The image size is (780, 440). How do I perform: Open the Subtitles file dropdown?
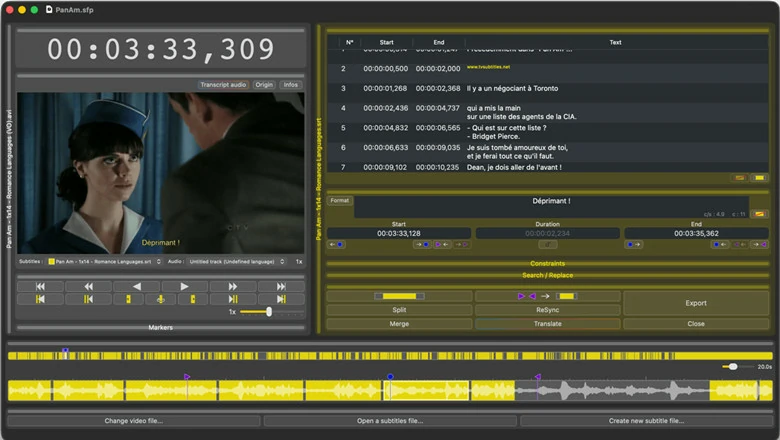[x=105, y=262]
